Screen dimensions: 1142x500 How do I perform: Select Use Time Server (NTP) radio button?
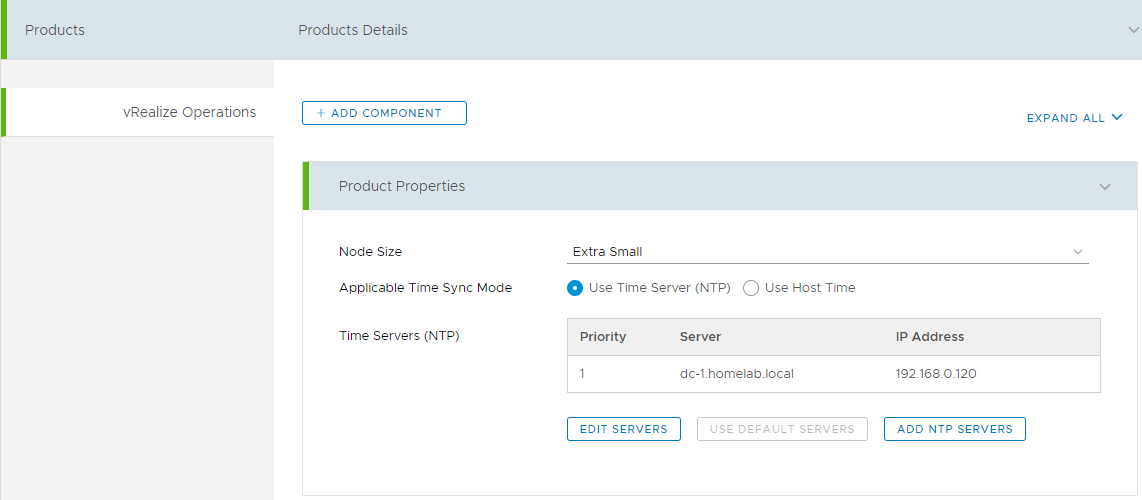click(575, 287)
